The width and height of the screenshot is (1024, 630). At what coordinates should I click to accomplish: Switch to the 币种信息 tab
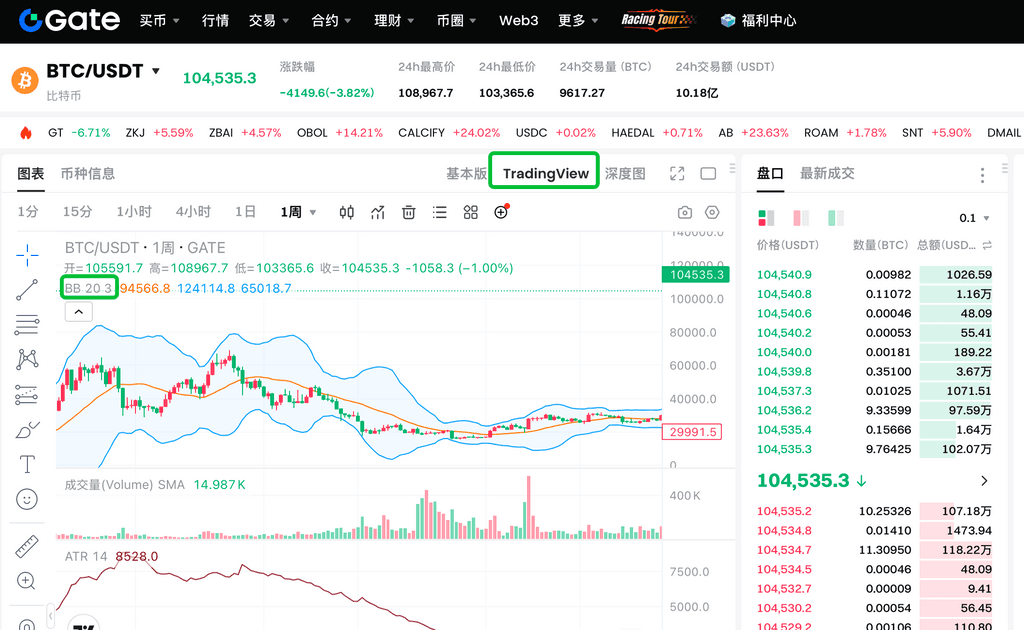point(88,173)
